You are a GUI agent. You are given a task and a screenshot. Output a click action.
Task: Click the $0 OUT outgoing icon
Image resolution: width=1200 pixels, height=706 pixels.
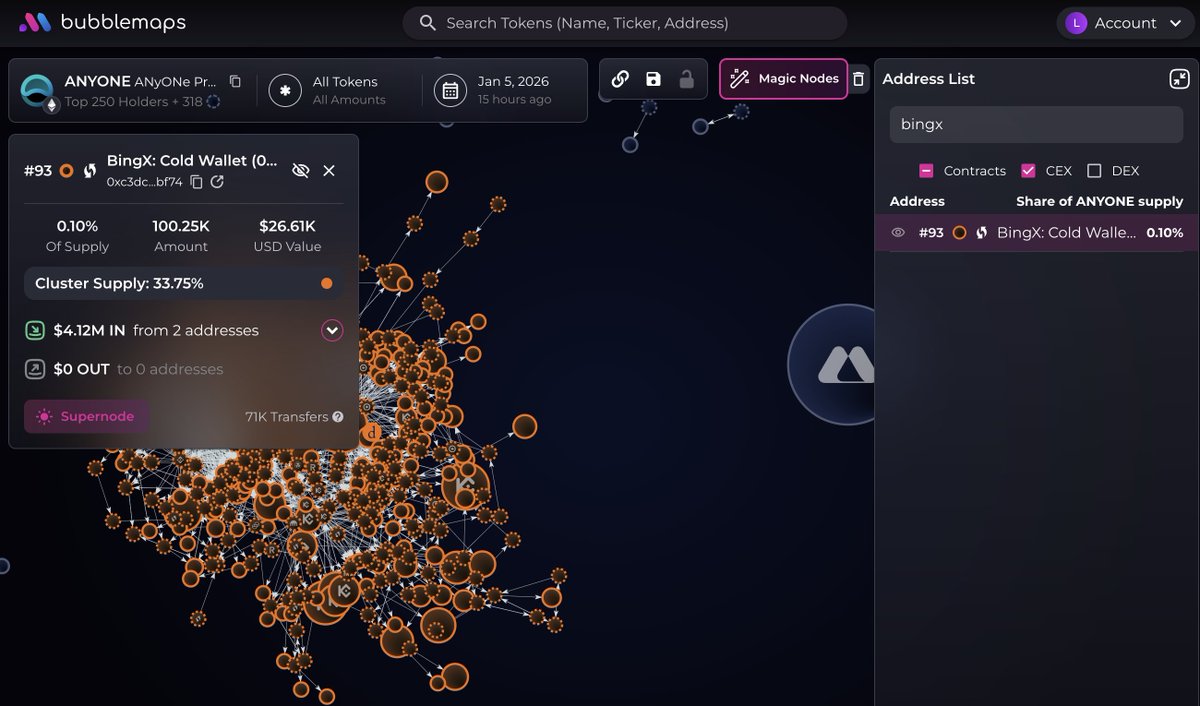[34, 369]
